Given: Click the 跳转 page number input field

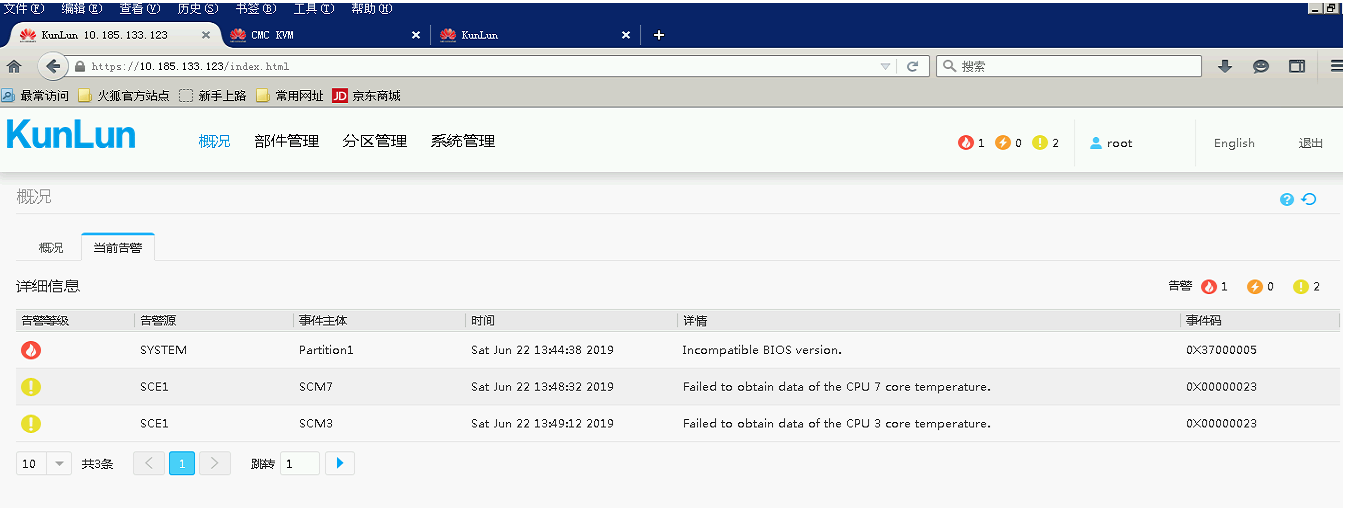Looking at the screenshot, I should (299, 463).
